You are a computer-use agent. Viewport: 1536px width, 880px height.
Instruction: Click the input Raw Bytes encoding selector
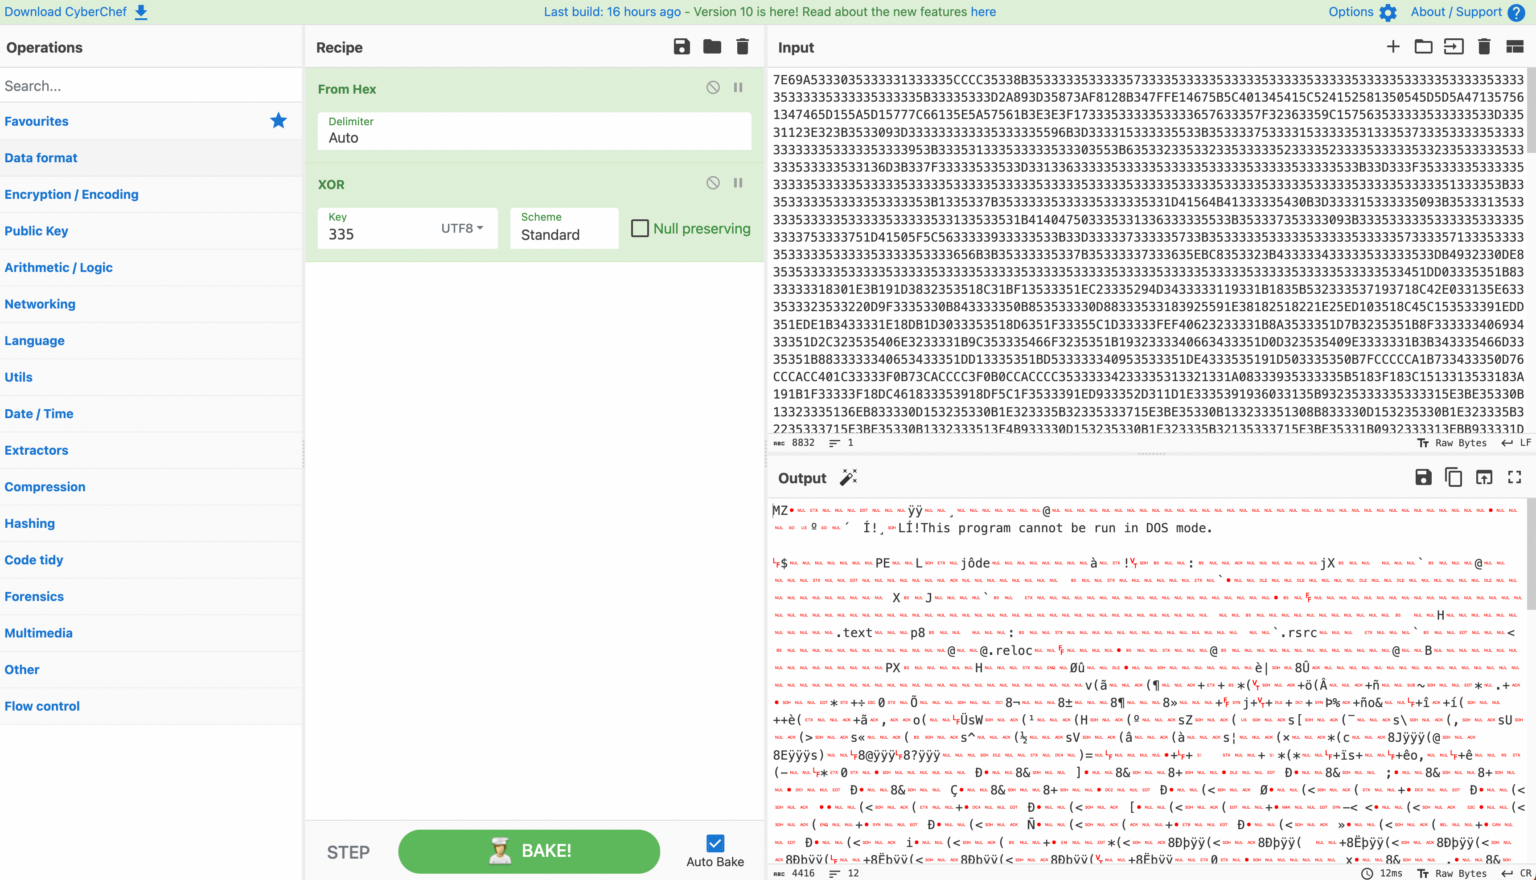click(1452, 443)
